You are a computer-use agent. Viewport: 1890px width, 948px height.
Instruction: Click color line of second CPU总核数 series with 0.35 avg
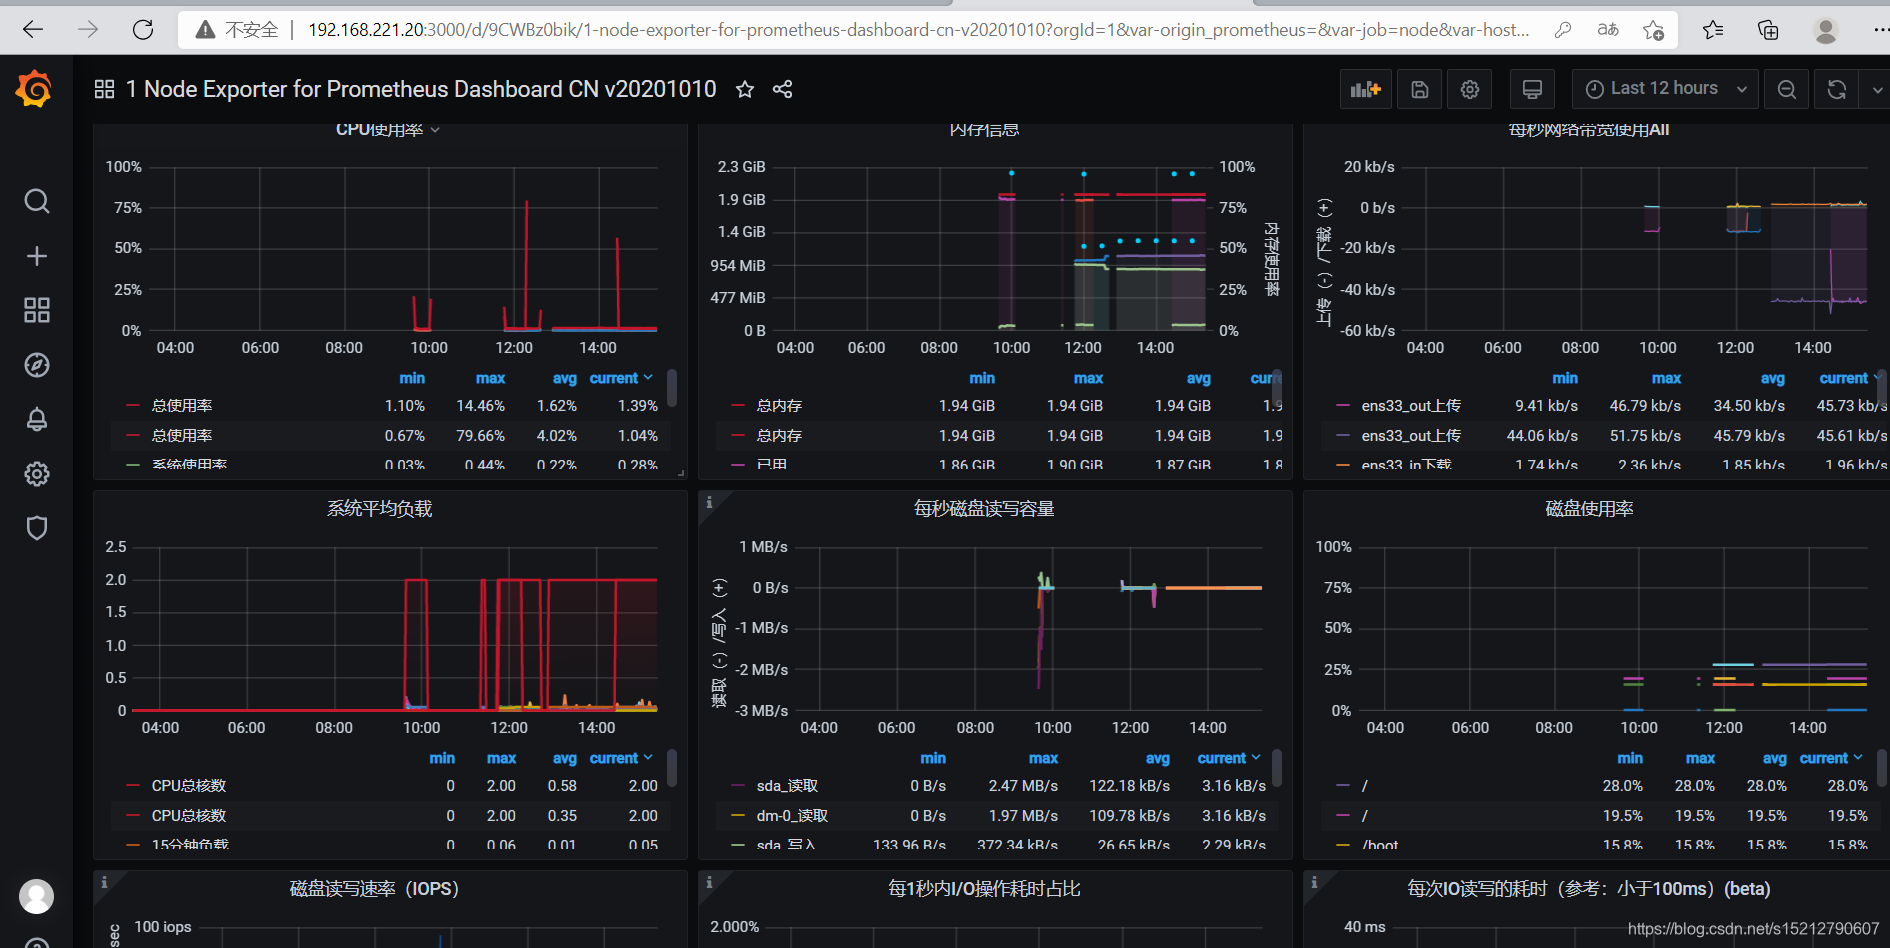[x=132, y=816]
